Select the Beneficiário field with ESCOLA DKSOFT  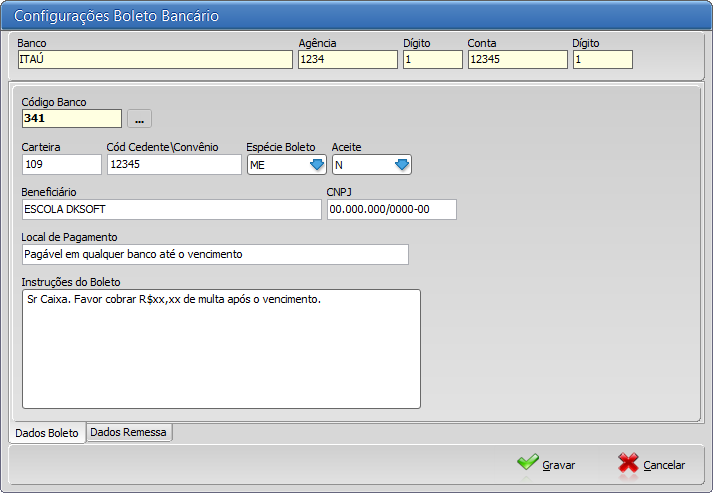coord(171,209)
